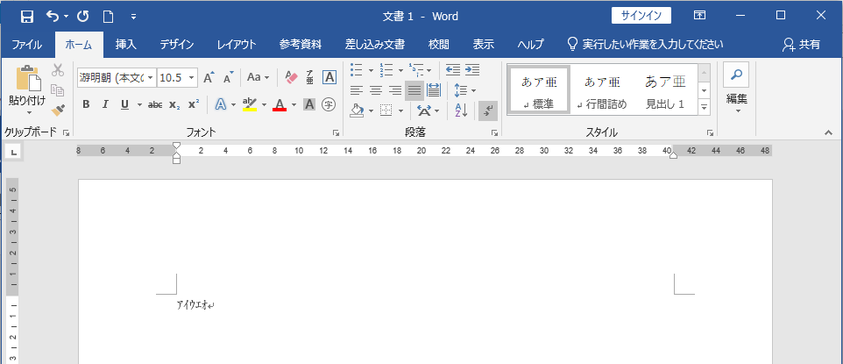Toggle Bold formatting

[85, 104]
